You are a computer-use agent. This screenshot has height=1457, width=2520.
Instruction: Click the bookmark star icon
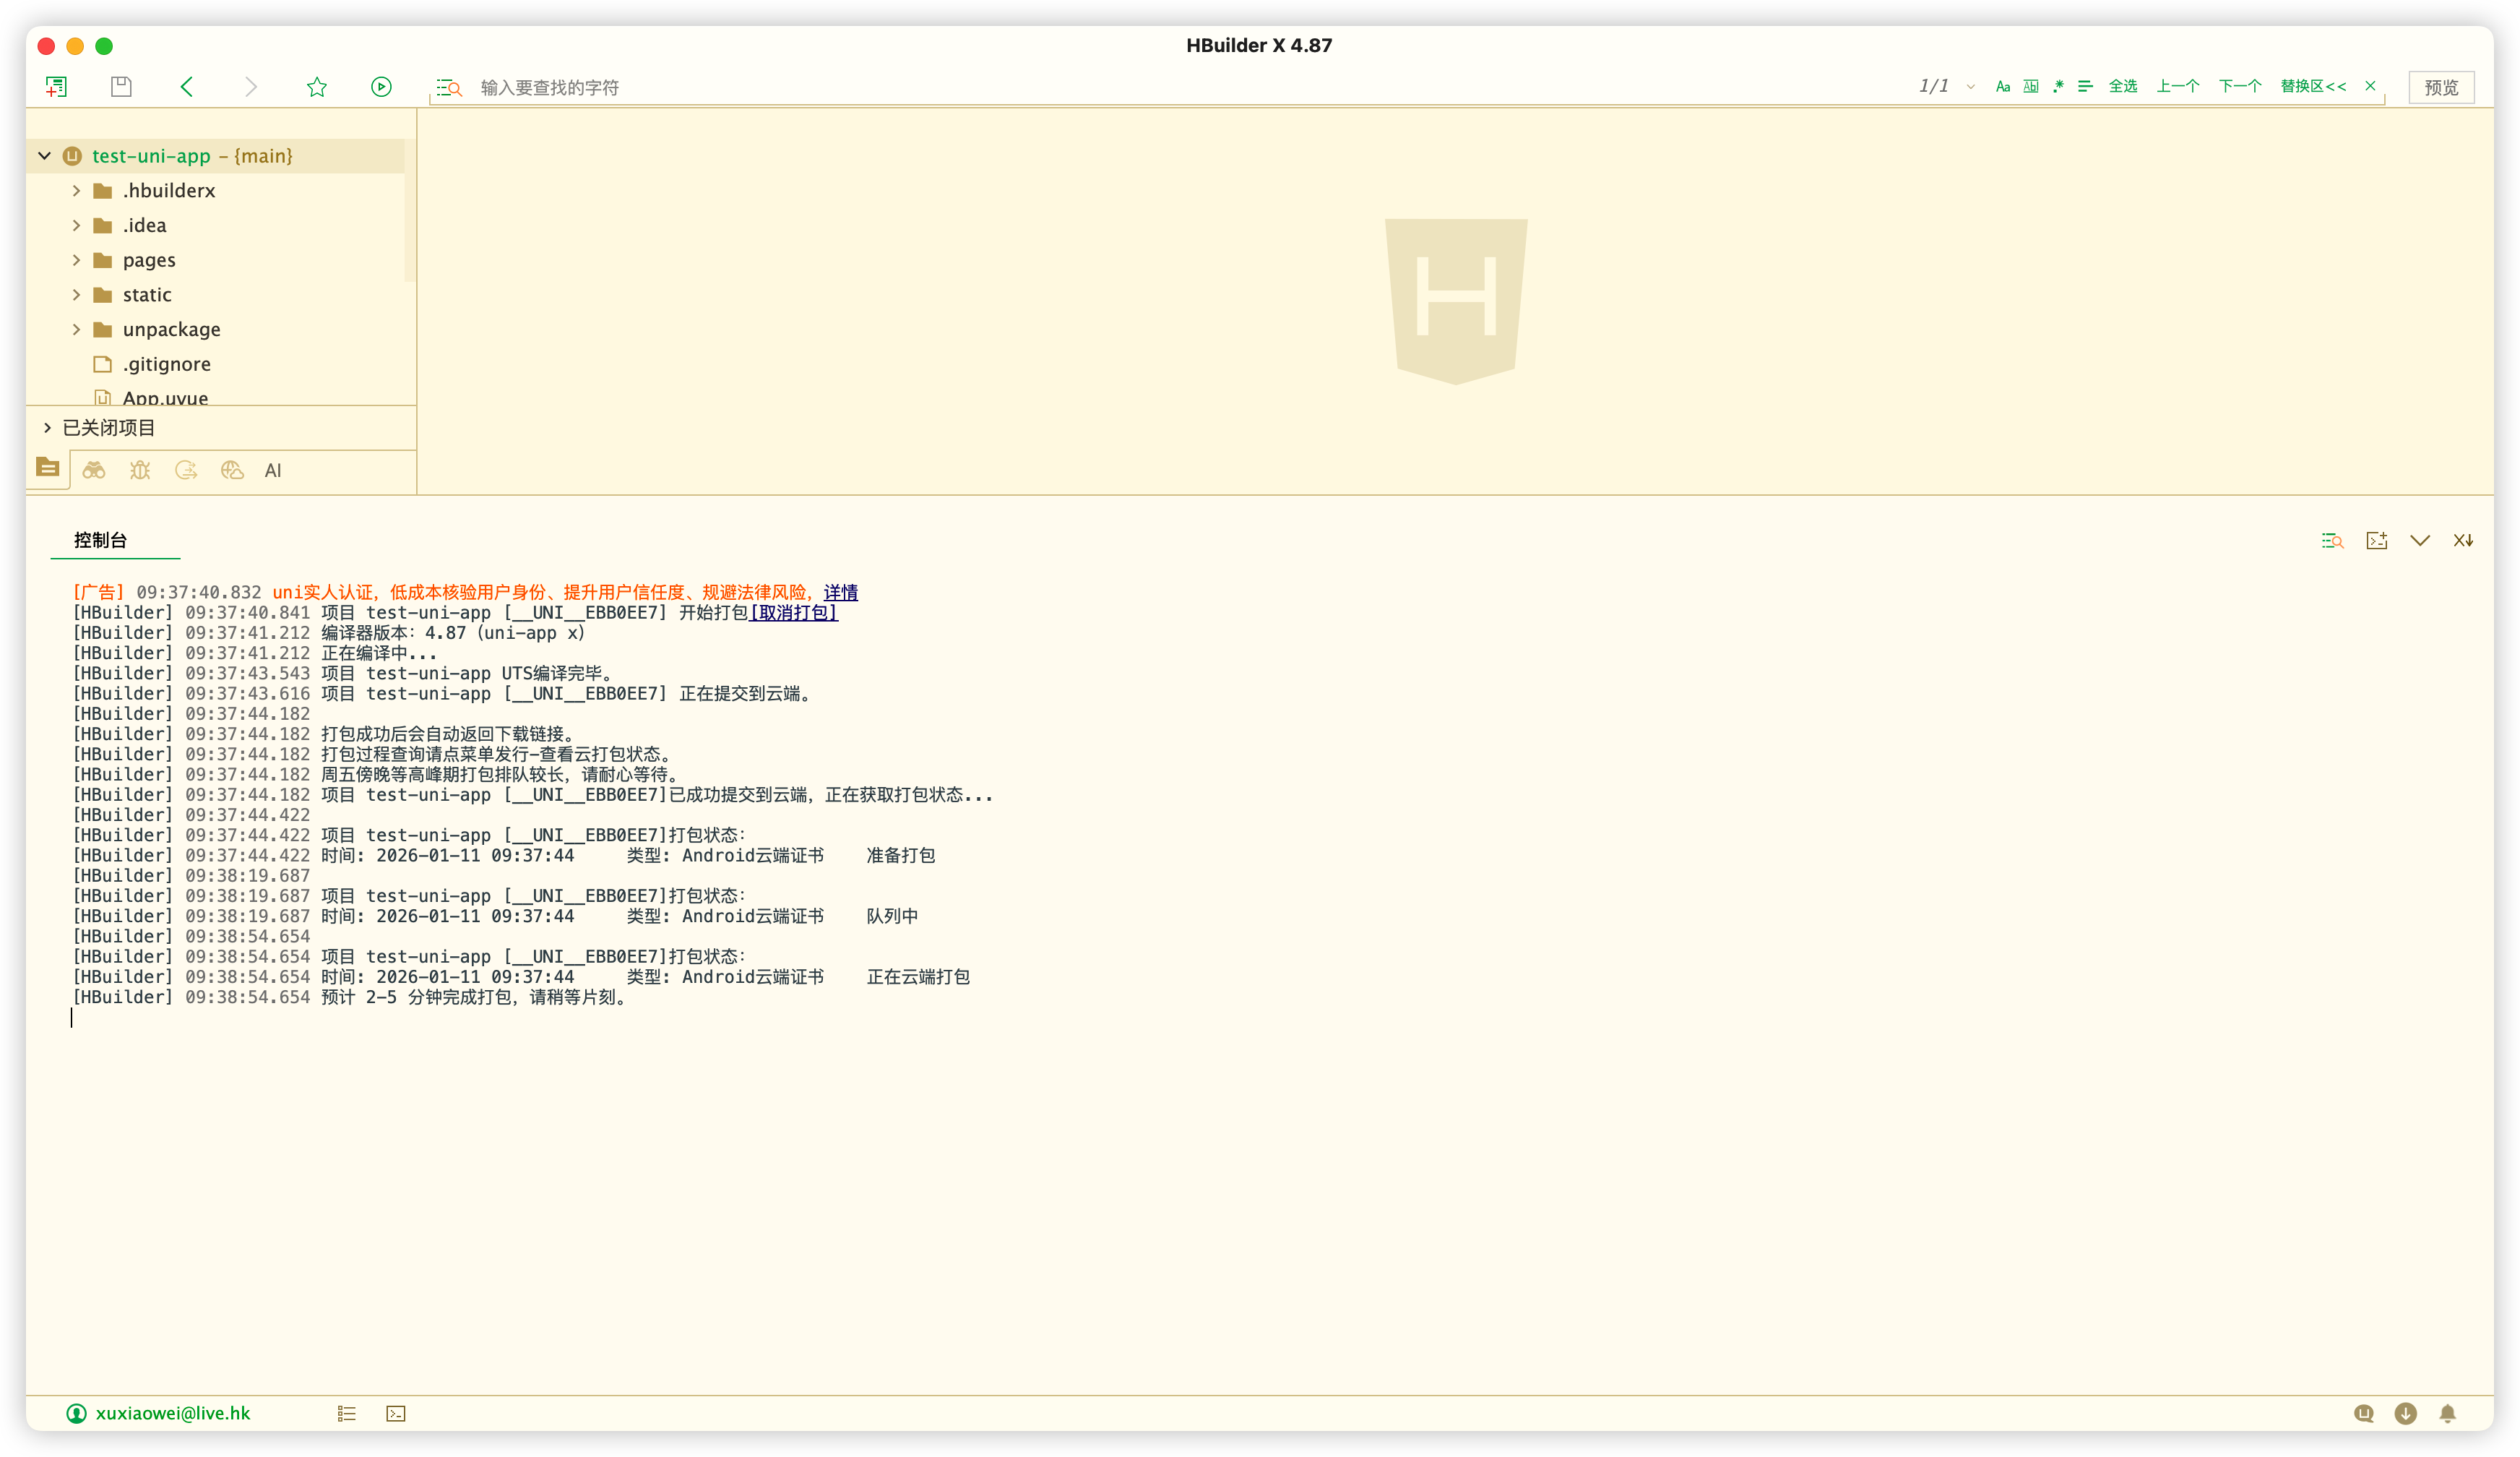317,87
